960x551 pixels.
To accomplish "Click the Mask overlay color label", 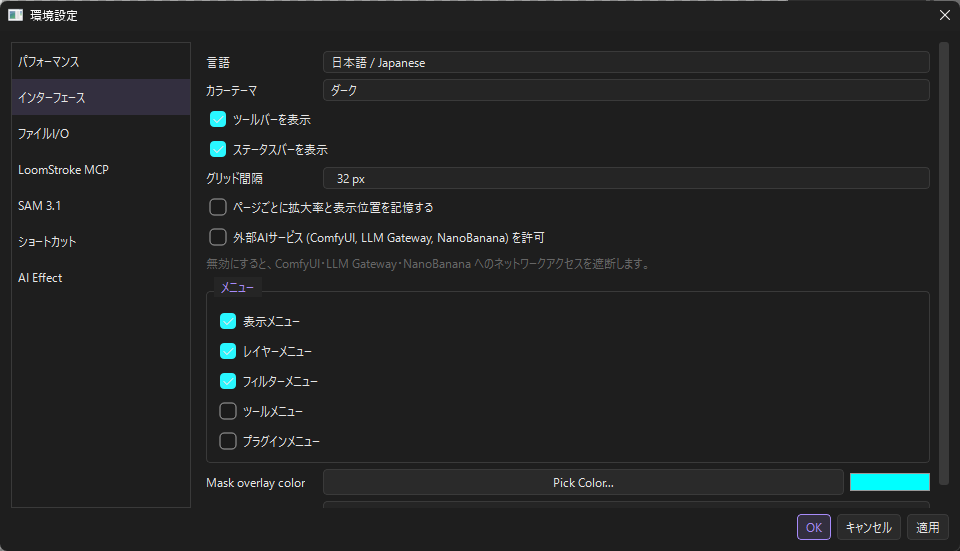I will pyautogui.click(x=255, y=483).
